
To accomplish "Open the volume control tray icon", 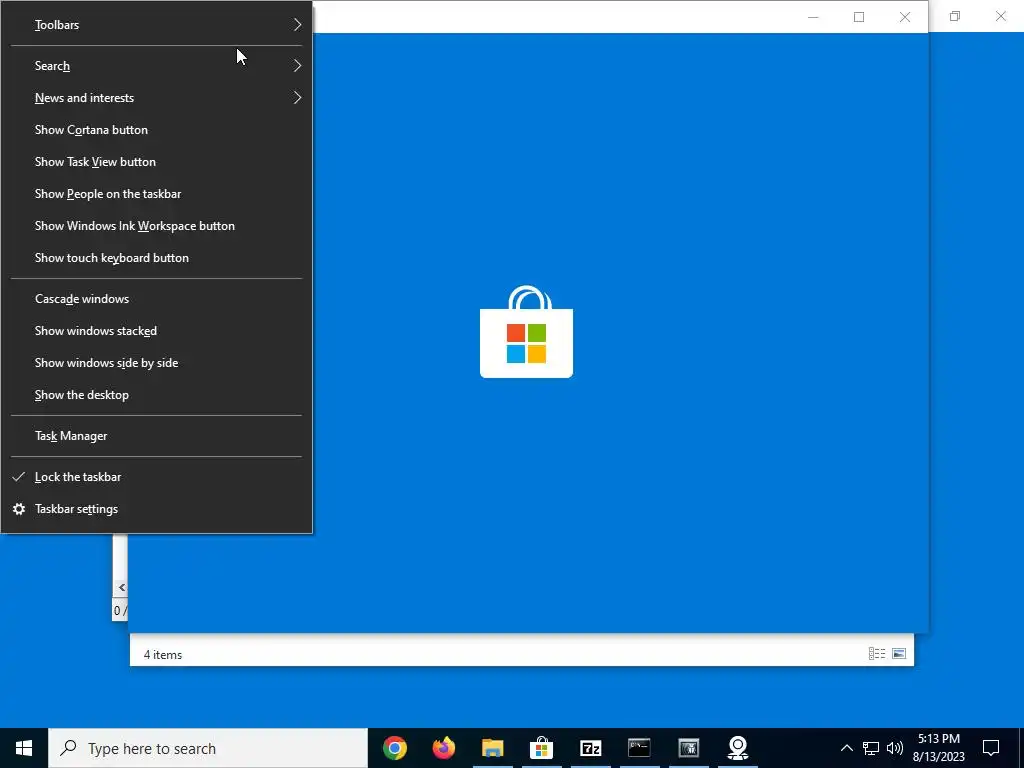I will (895, 748).
